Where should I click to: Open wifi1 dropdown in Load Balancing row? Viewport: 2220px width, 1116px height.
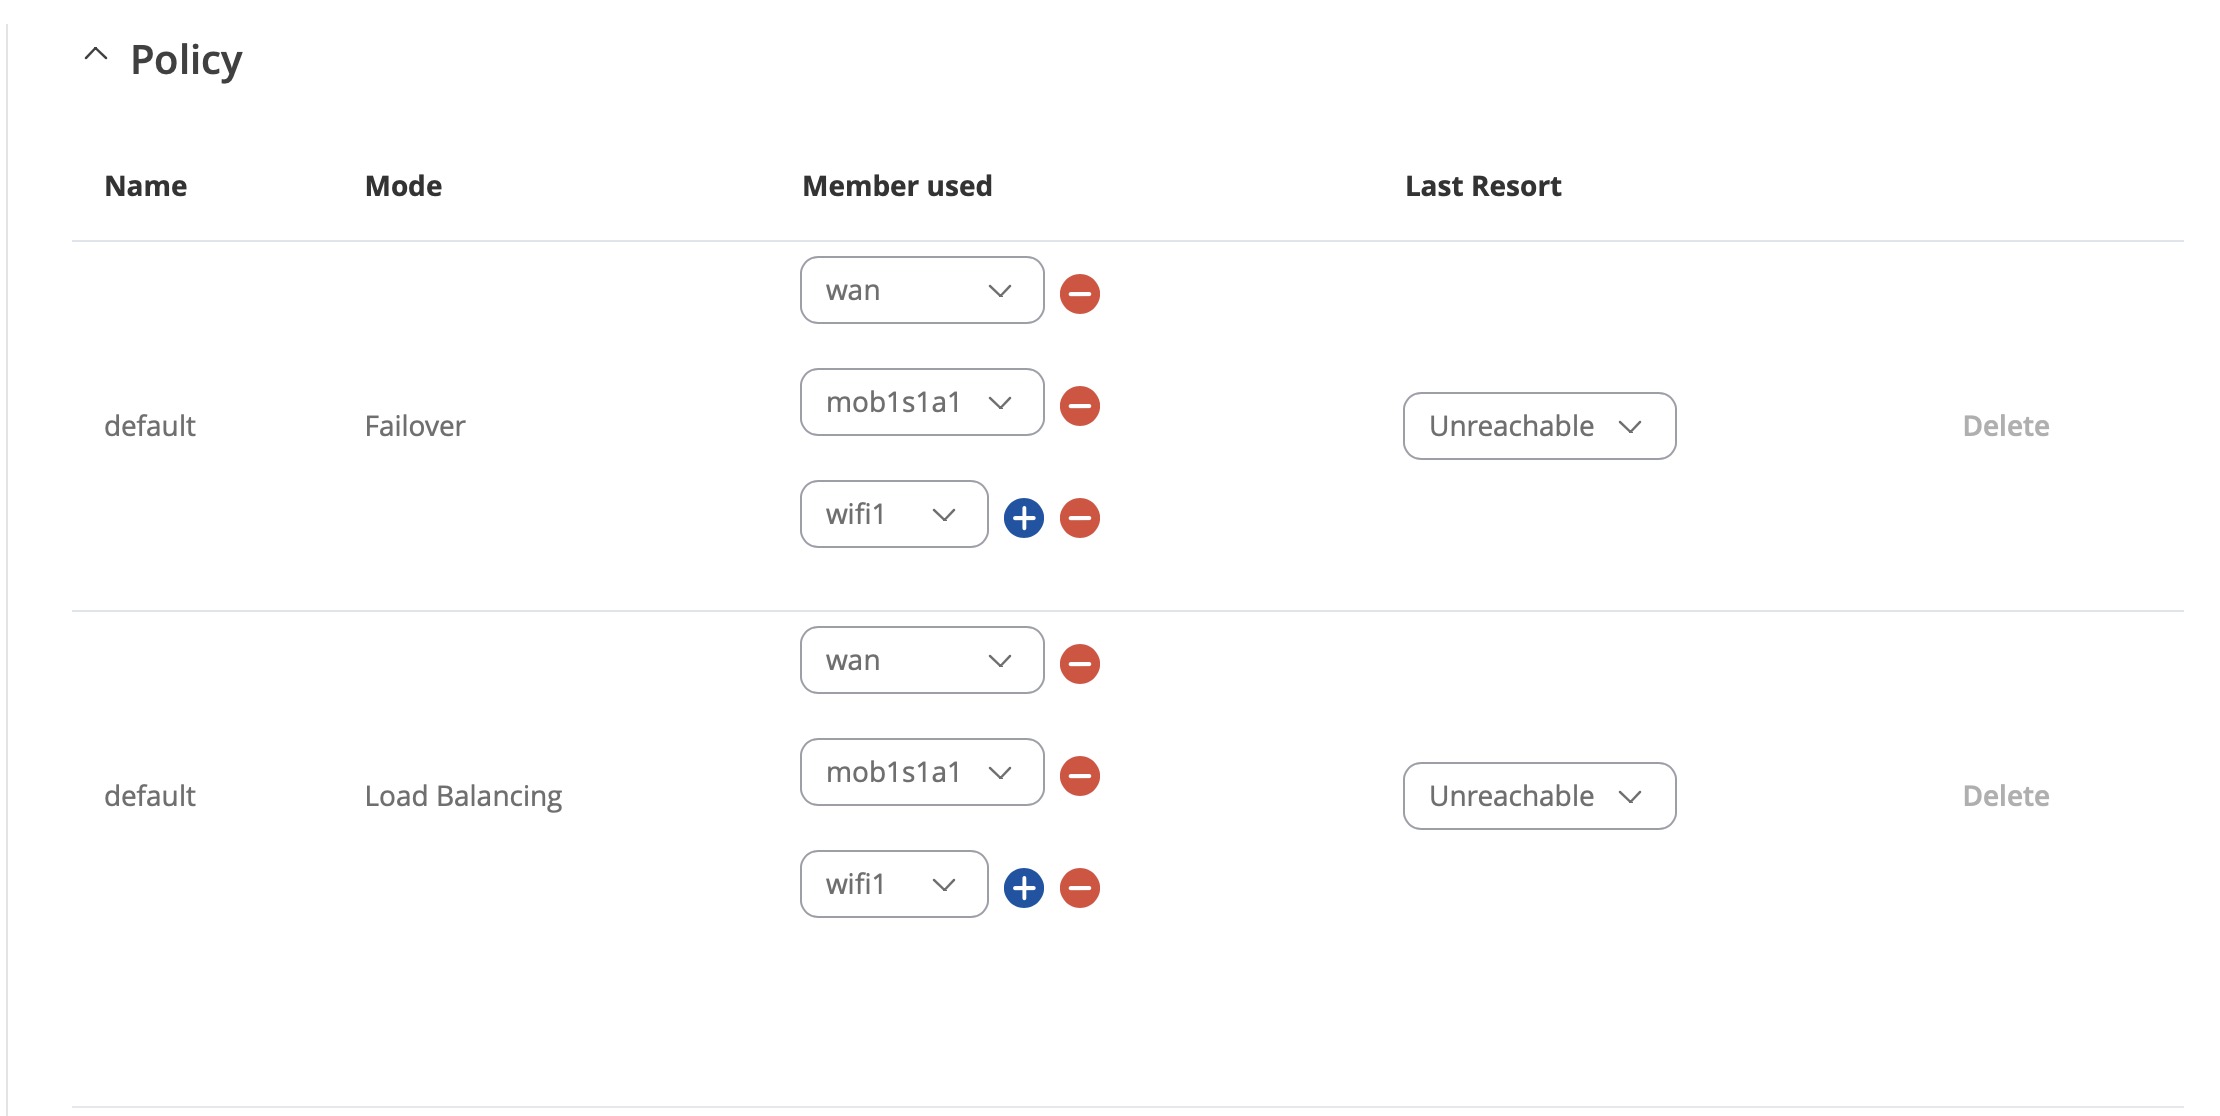point(894,884)
